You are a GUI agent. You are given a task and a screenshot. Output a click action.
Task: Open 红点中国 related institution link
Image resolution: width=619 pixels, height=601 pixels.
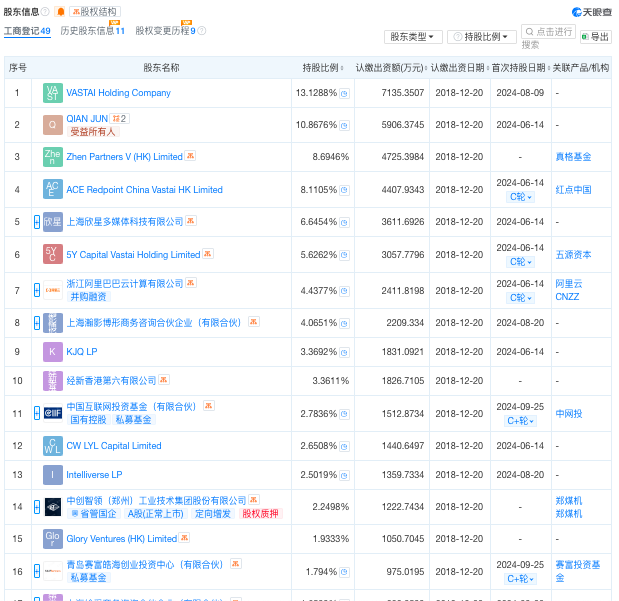click(x=573, y=190)
